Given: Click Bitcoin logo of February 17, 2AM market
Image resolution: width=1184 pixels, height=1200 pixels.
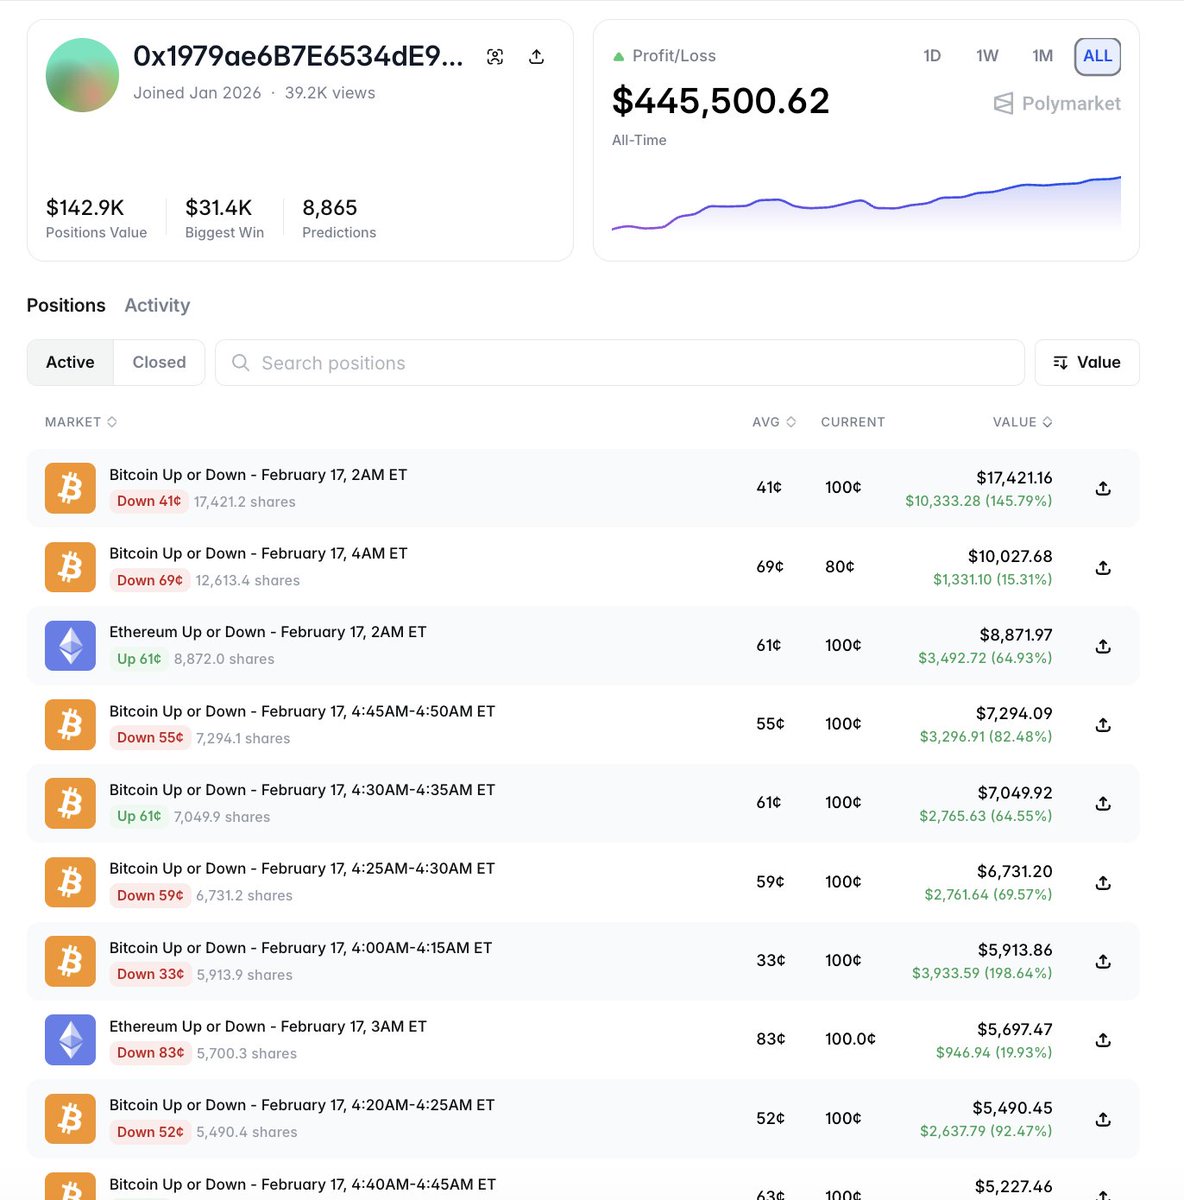Looking at the screenshot, I should point(70,488).
